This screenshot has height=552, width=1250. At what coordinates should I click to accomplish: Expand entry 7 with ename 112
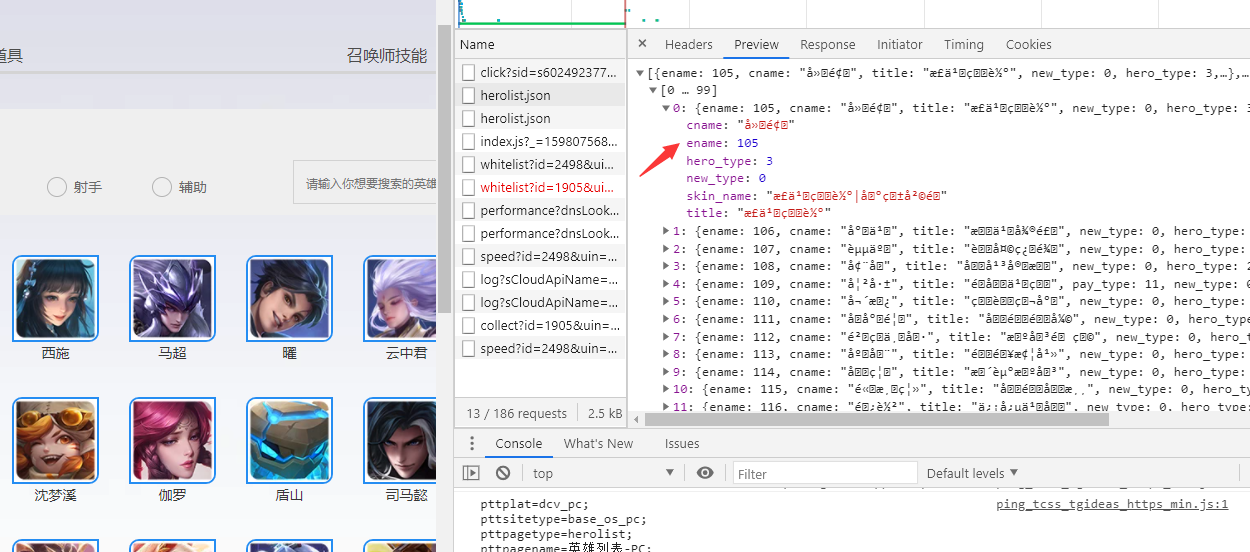666,337
